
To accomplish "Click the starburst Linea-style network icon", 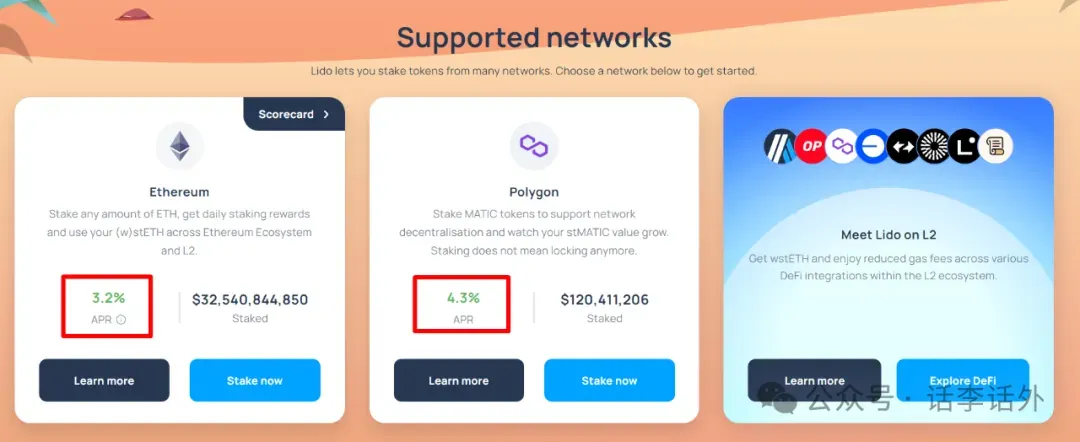I will coord(934,146).
